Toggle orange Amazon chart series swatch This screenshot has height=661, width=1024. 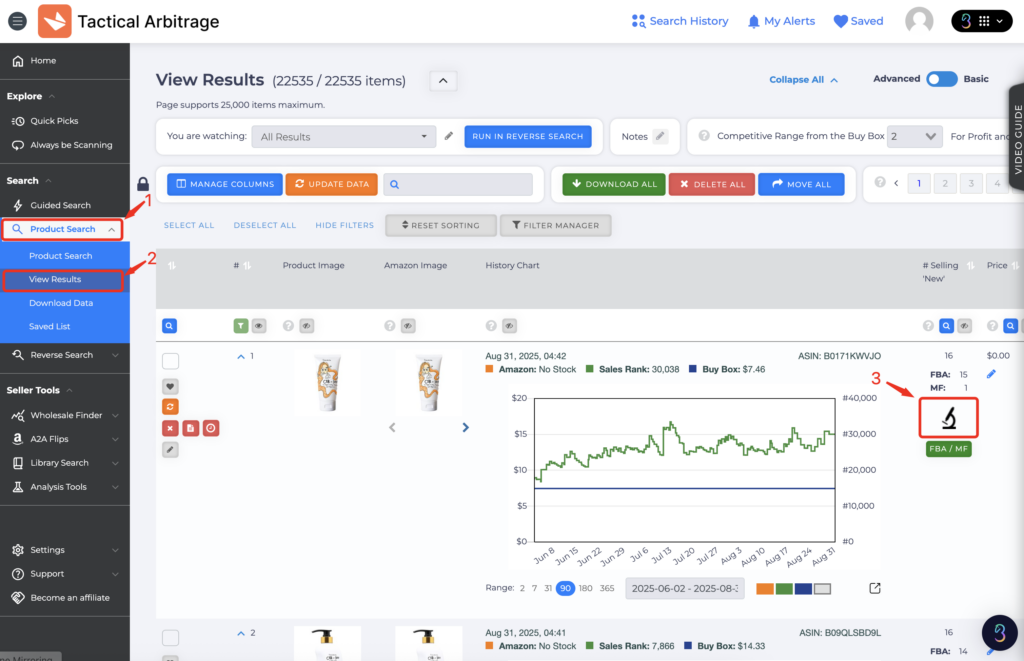point(765,589)
